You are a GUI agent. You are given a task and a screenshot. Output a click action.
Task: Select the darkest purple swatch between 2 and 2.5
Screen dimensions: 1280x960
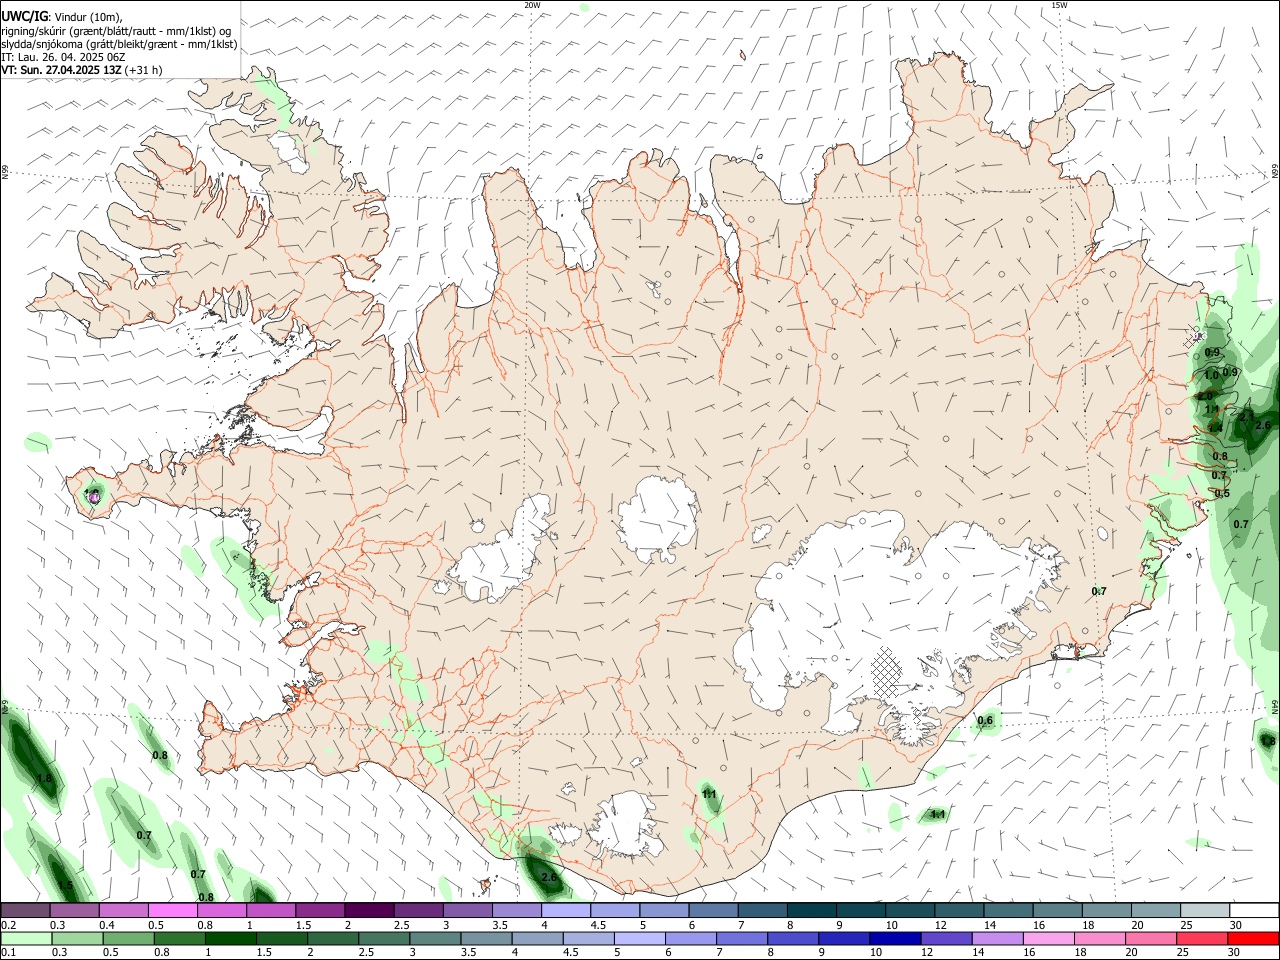[369, 910]
